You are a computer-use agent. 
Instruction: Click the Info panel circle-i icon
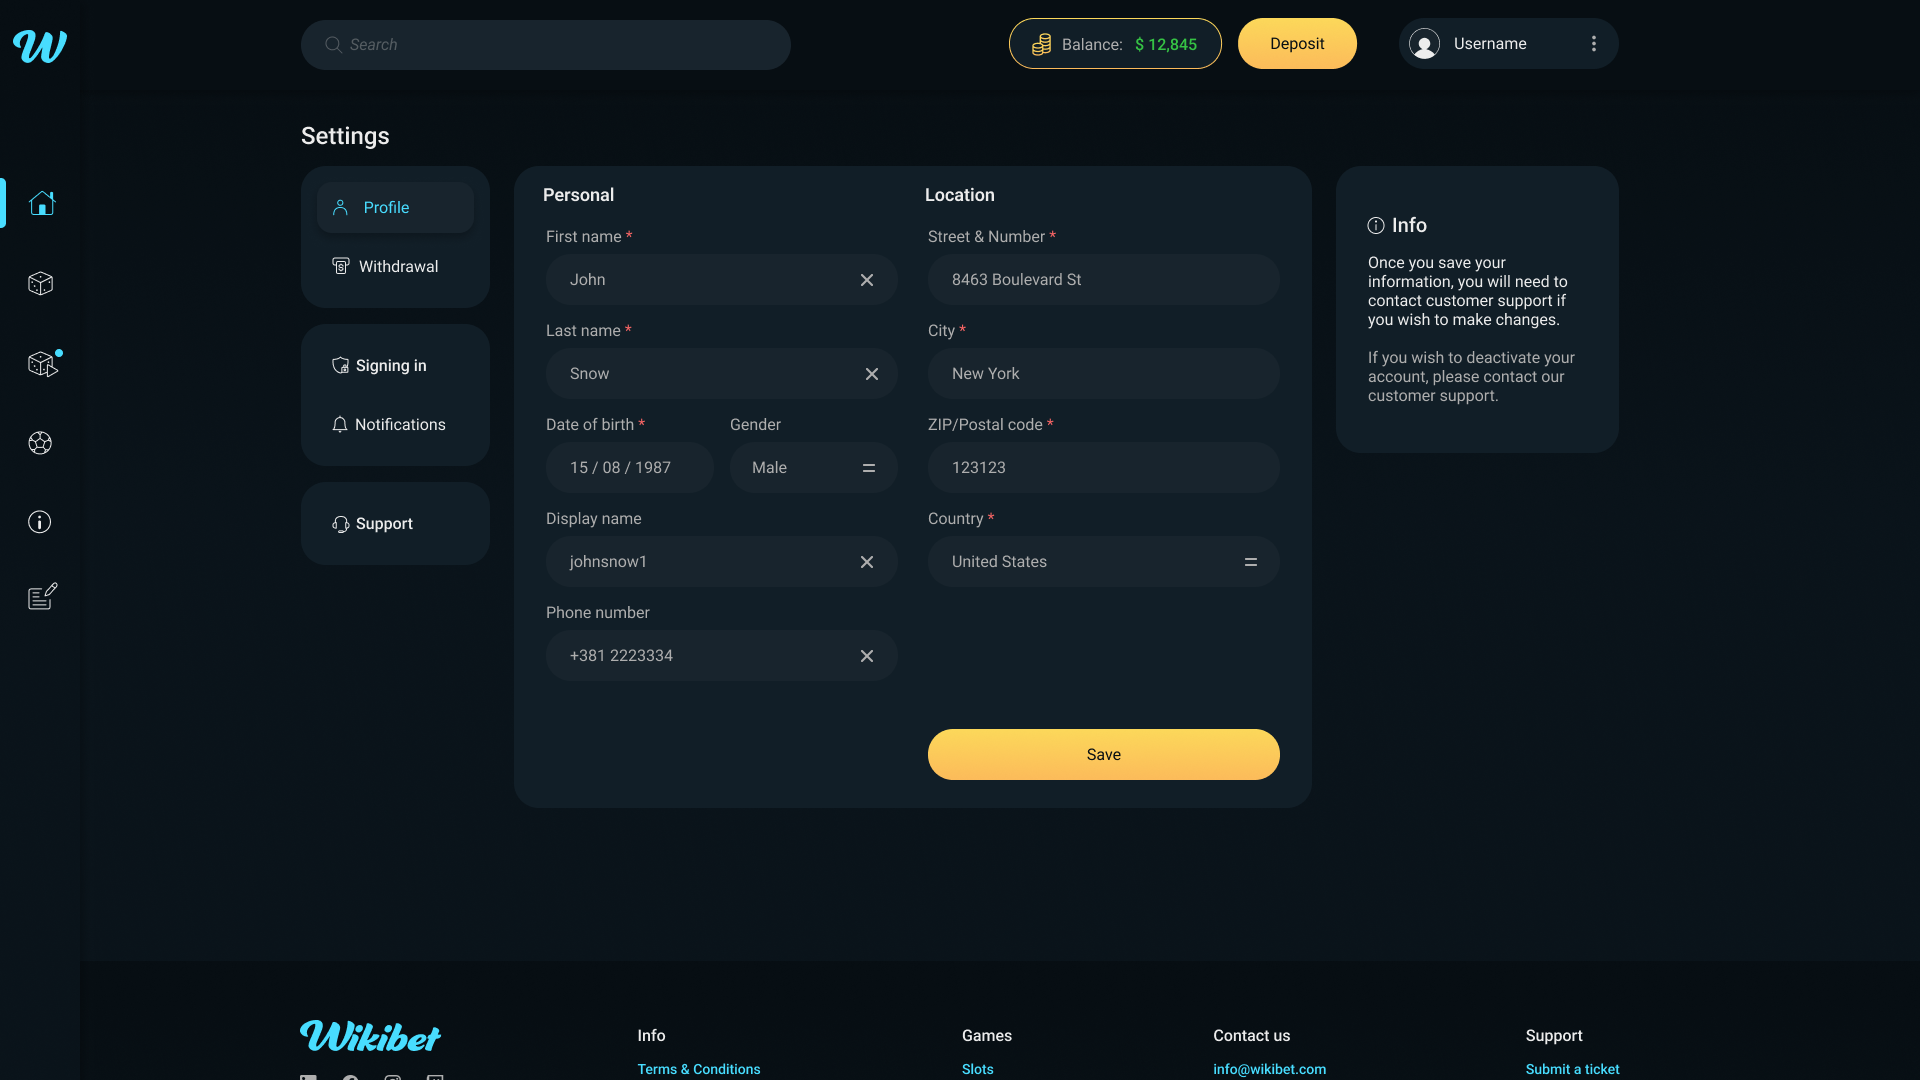[x=1376, y=226]
